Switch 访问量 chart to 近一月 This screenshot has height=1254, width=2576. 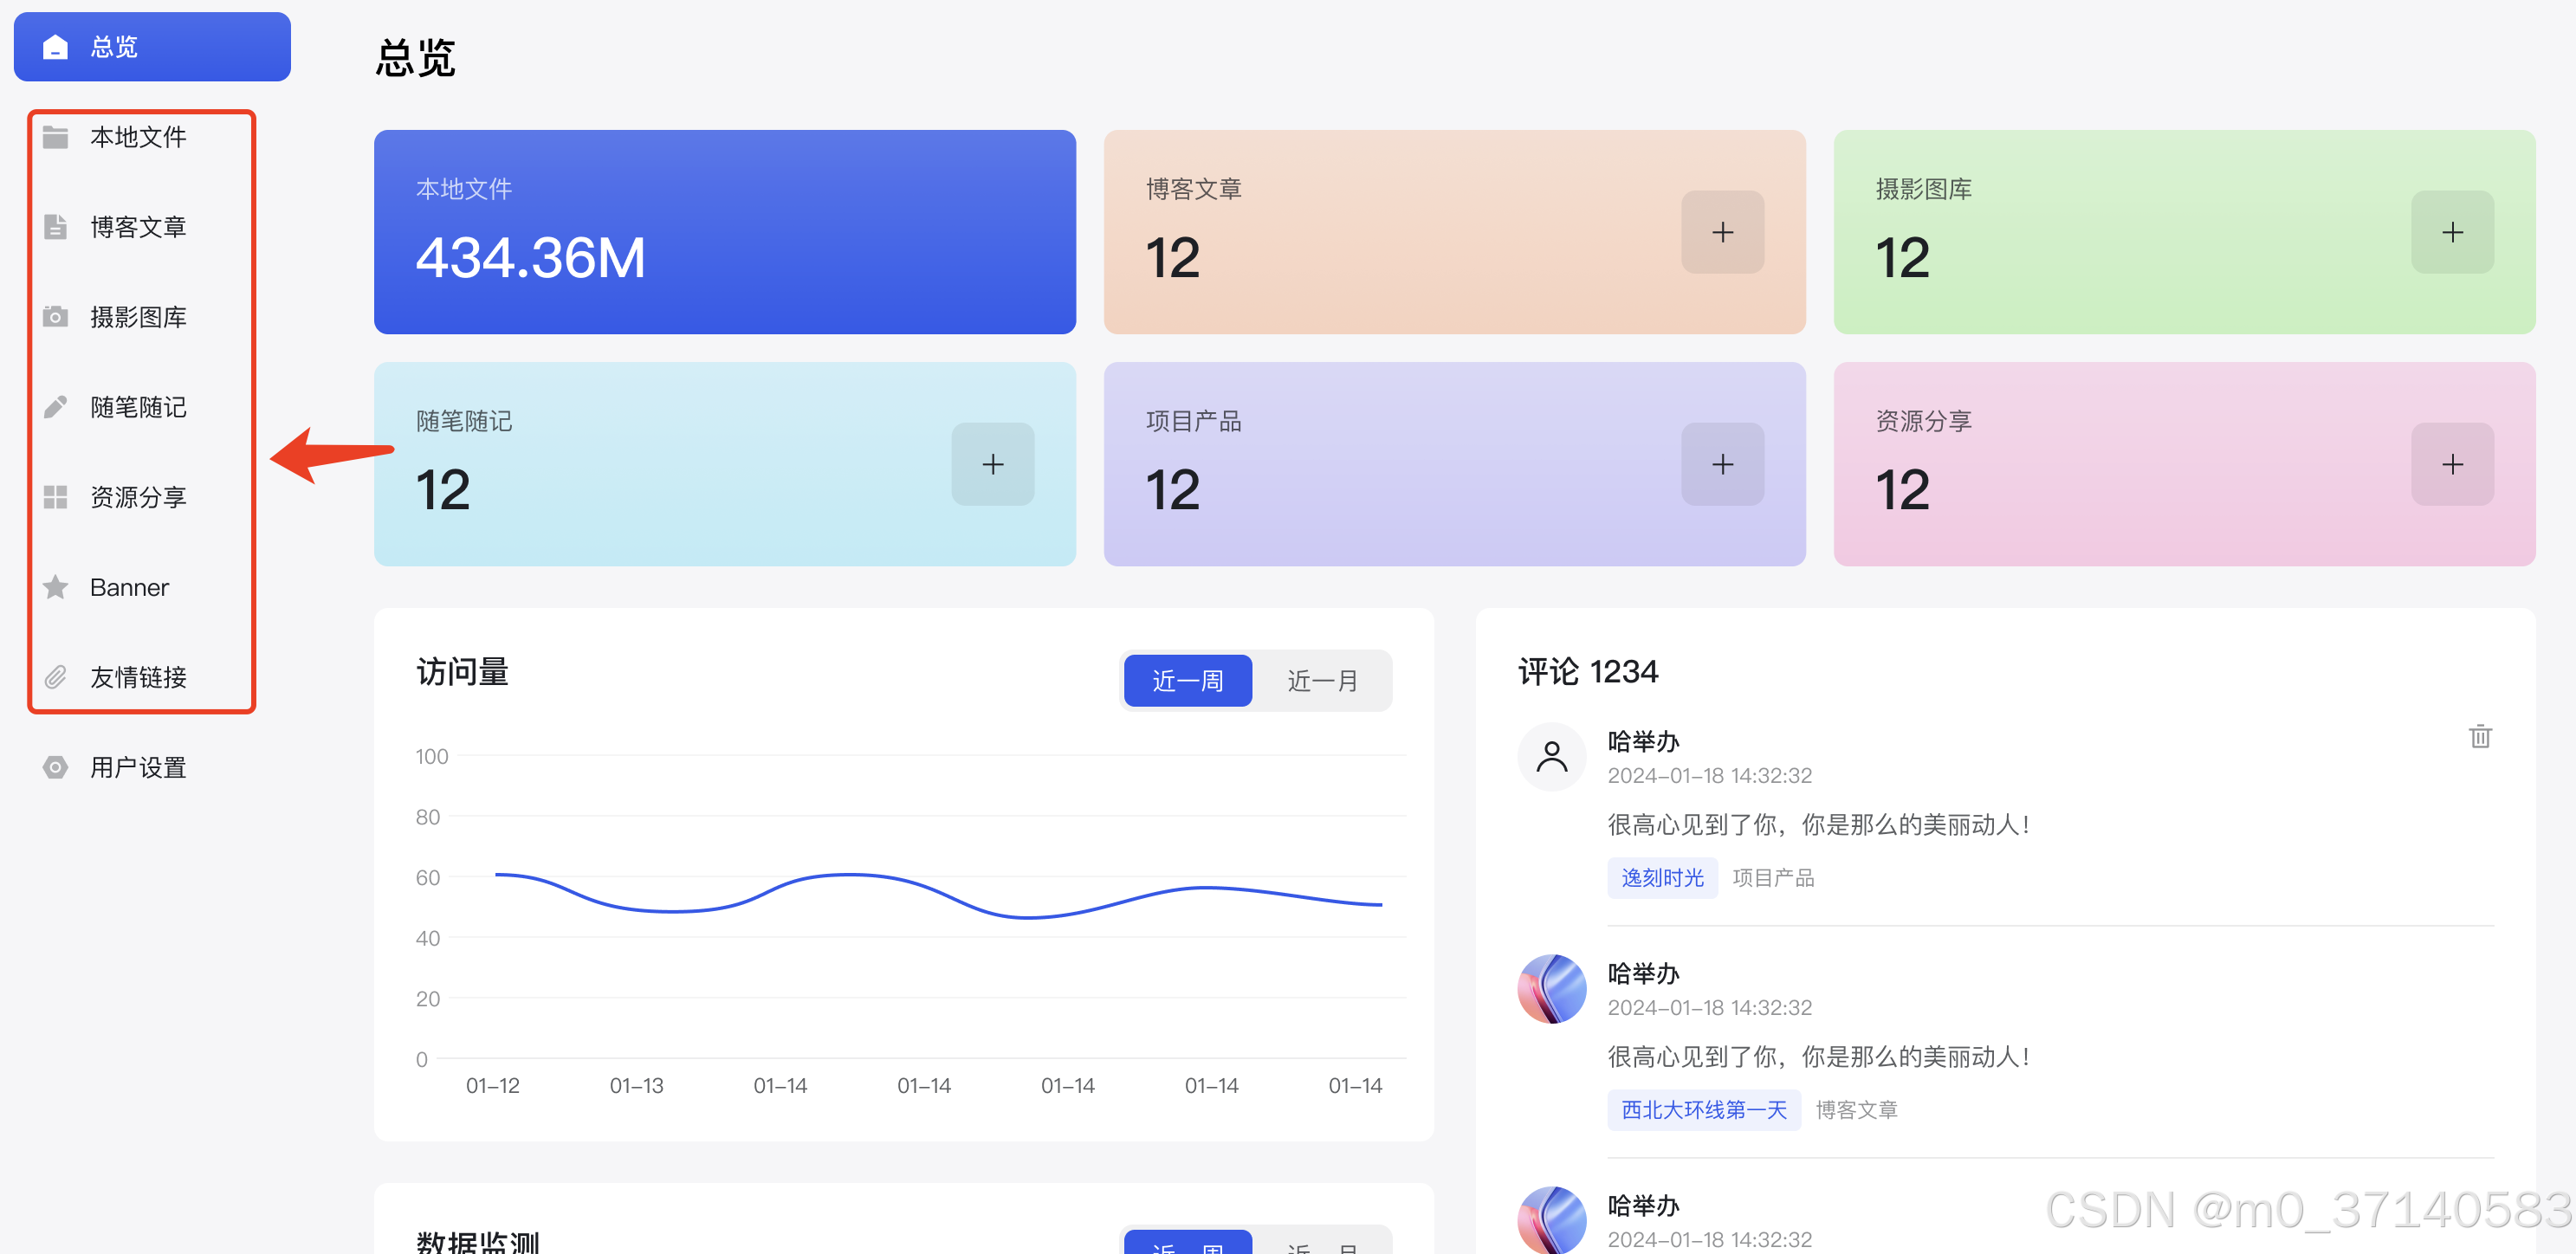tap(1321, 681)
